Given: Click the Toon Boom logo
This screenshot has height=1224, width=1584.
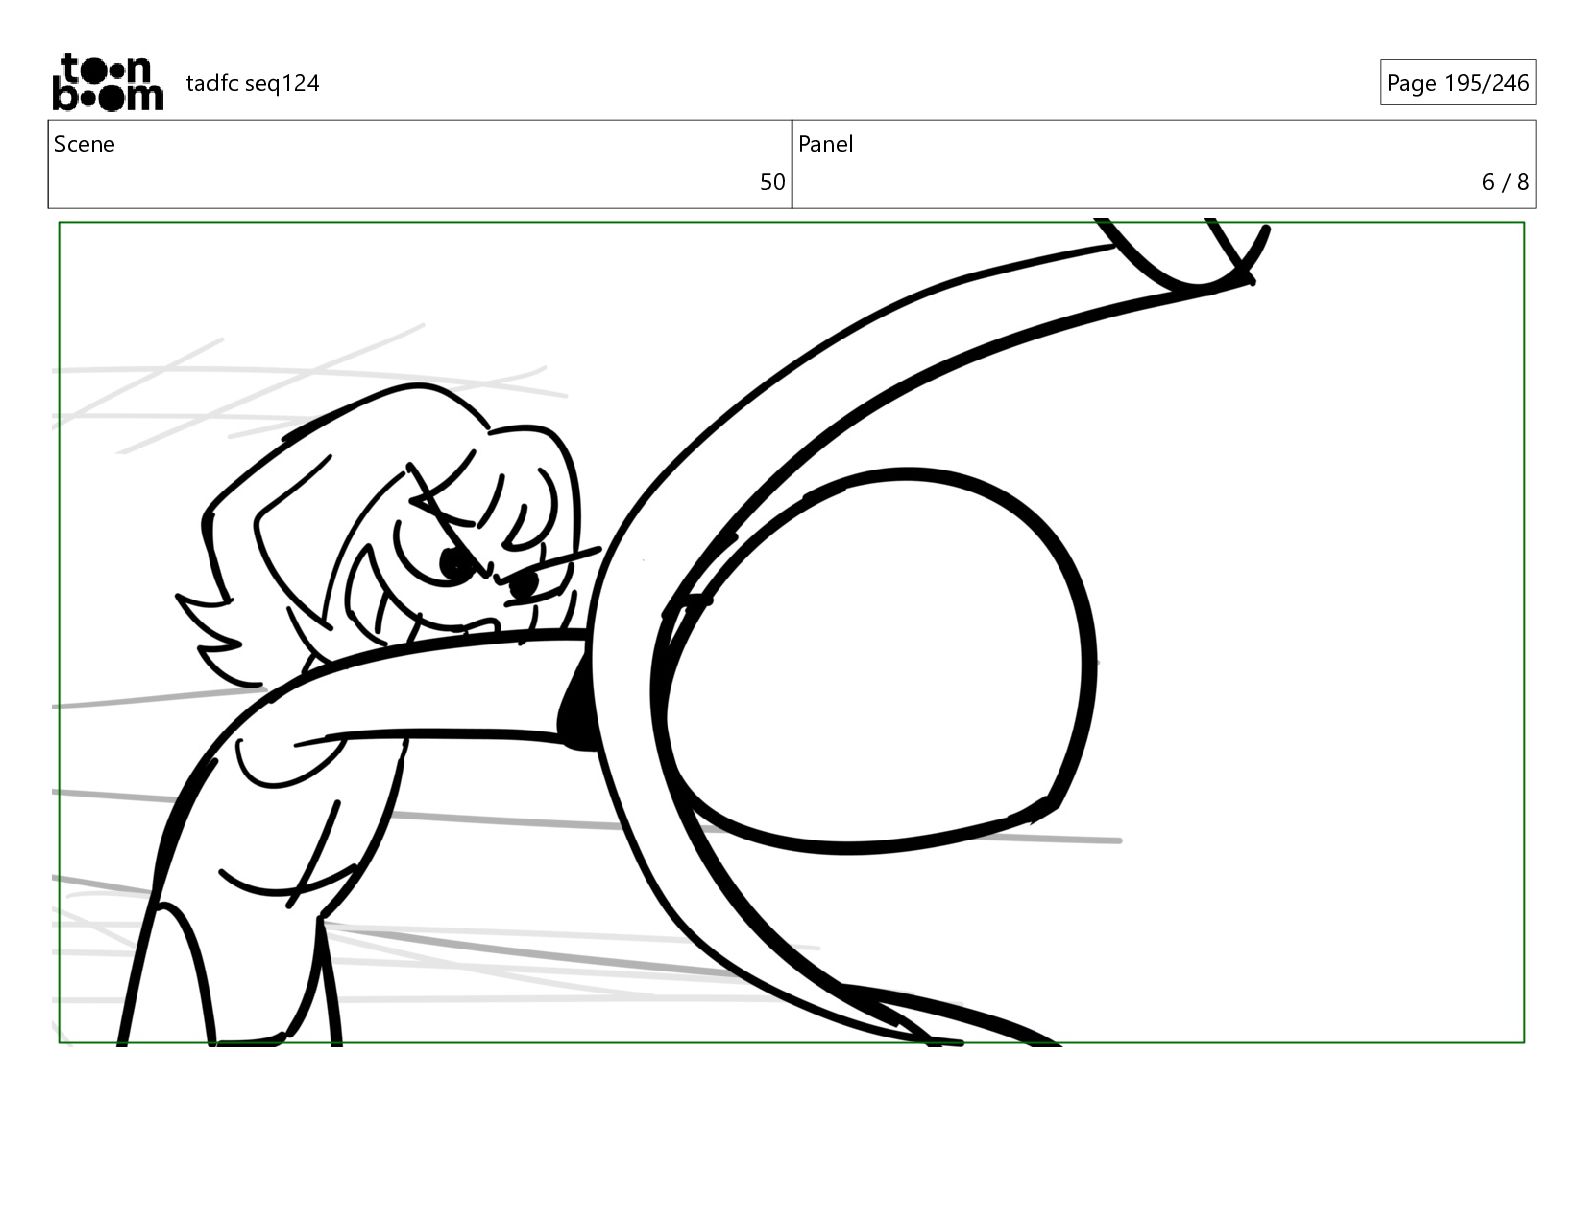Looking at the screenshot, I should tap(107, 82).
